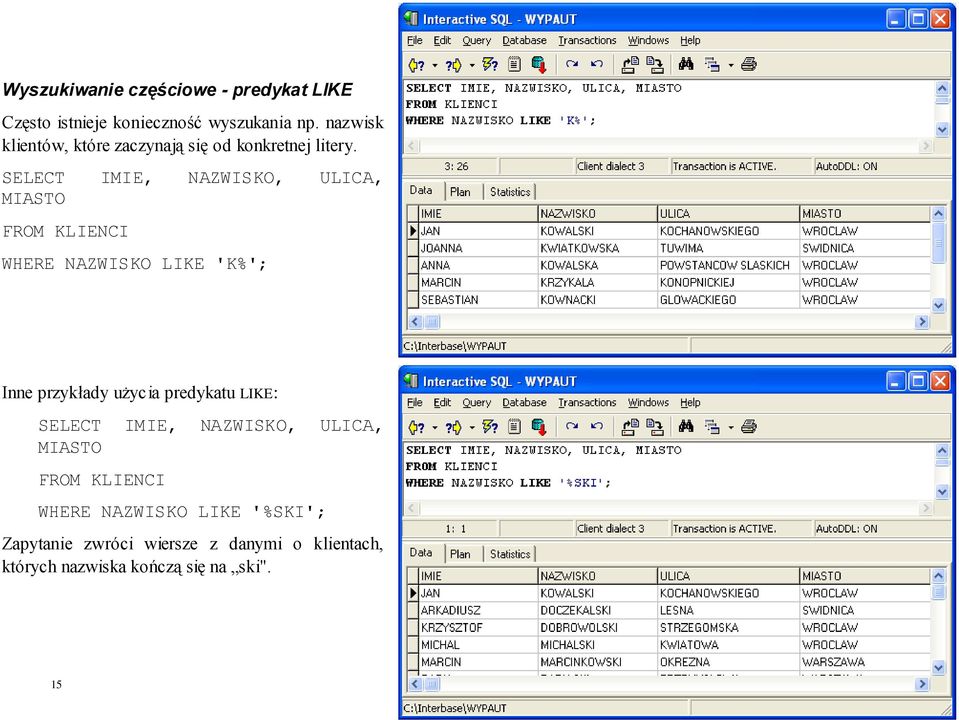This screenshot has width=959, height=720.
Task: Click left-curving arrow icon in 'K%' window toolbar
Action: [597, 64]
